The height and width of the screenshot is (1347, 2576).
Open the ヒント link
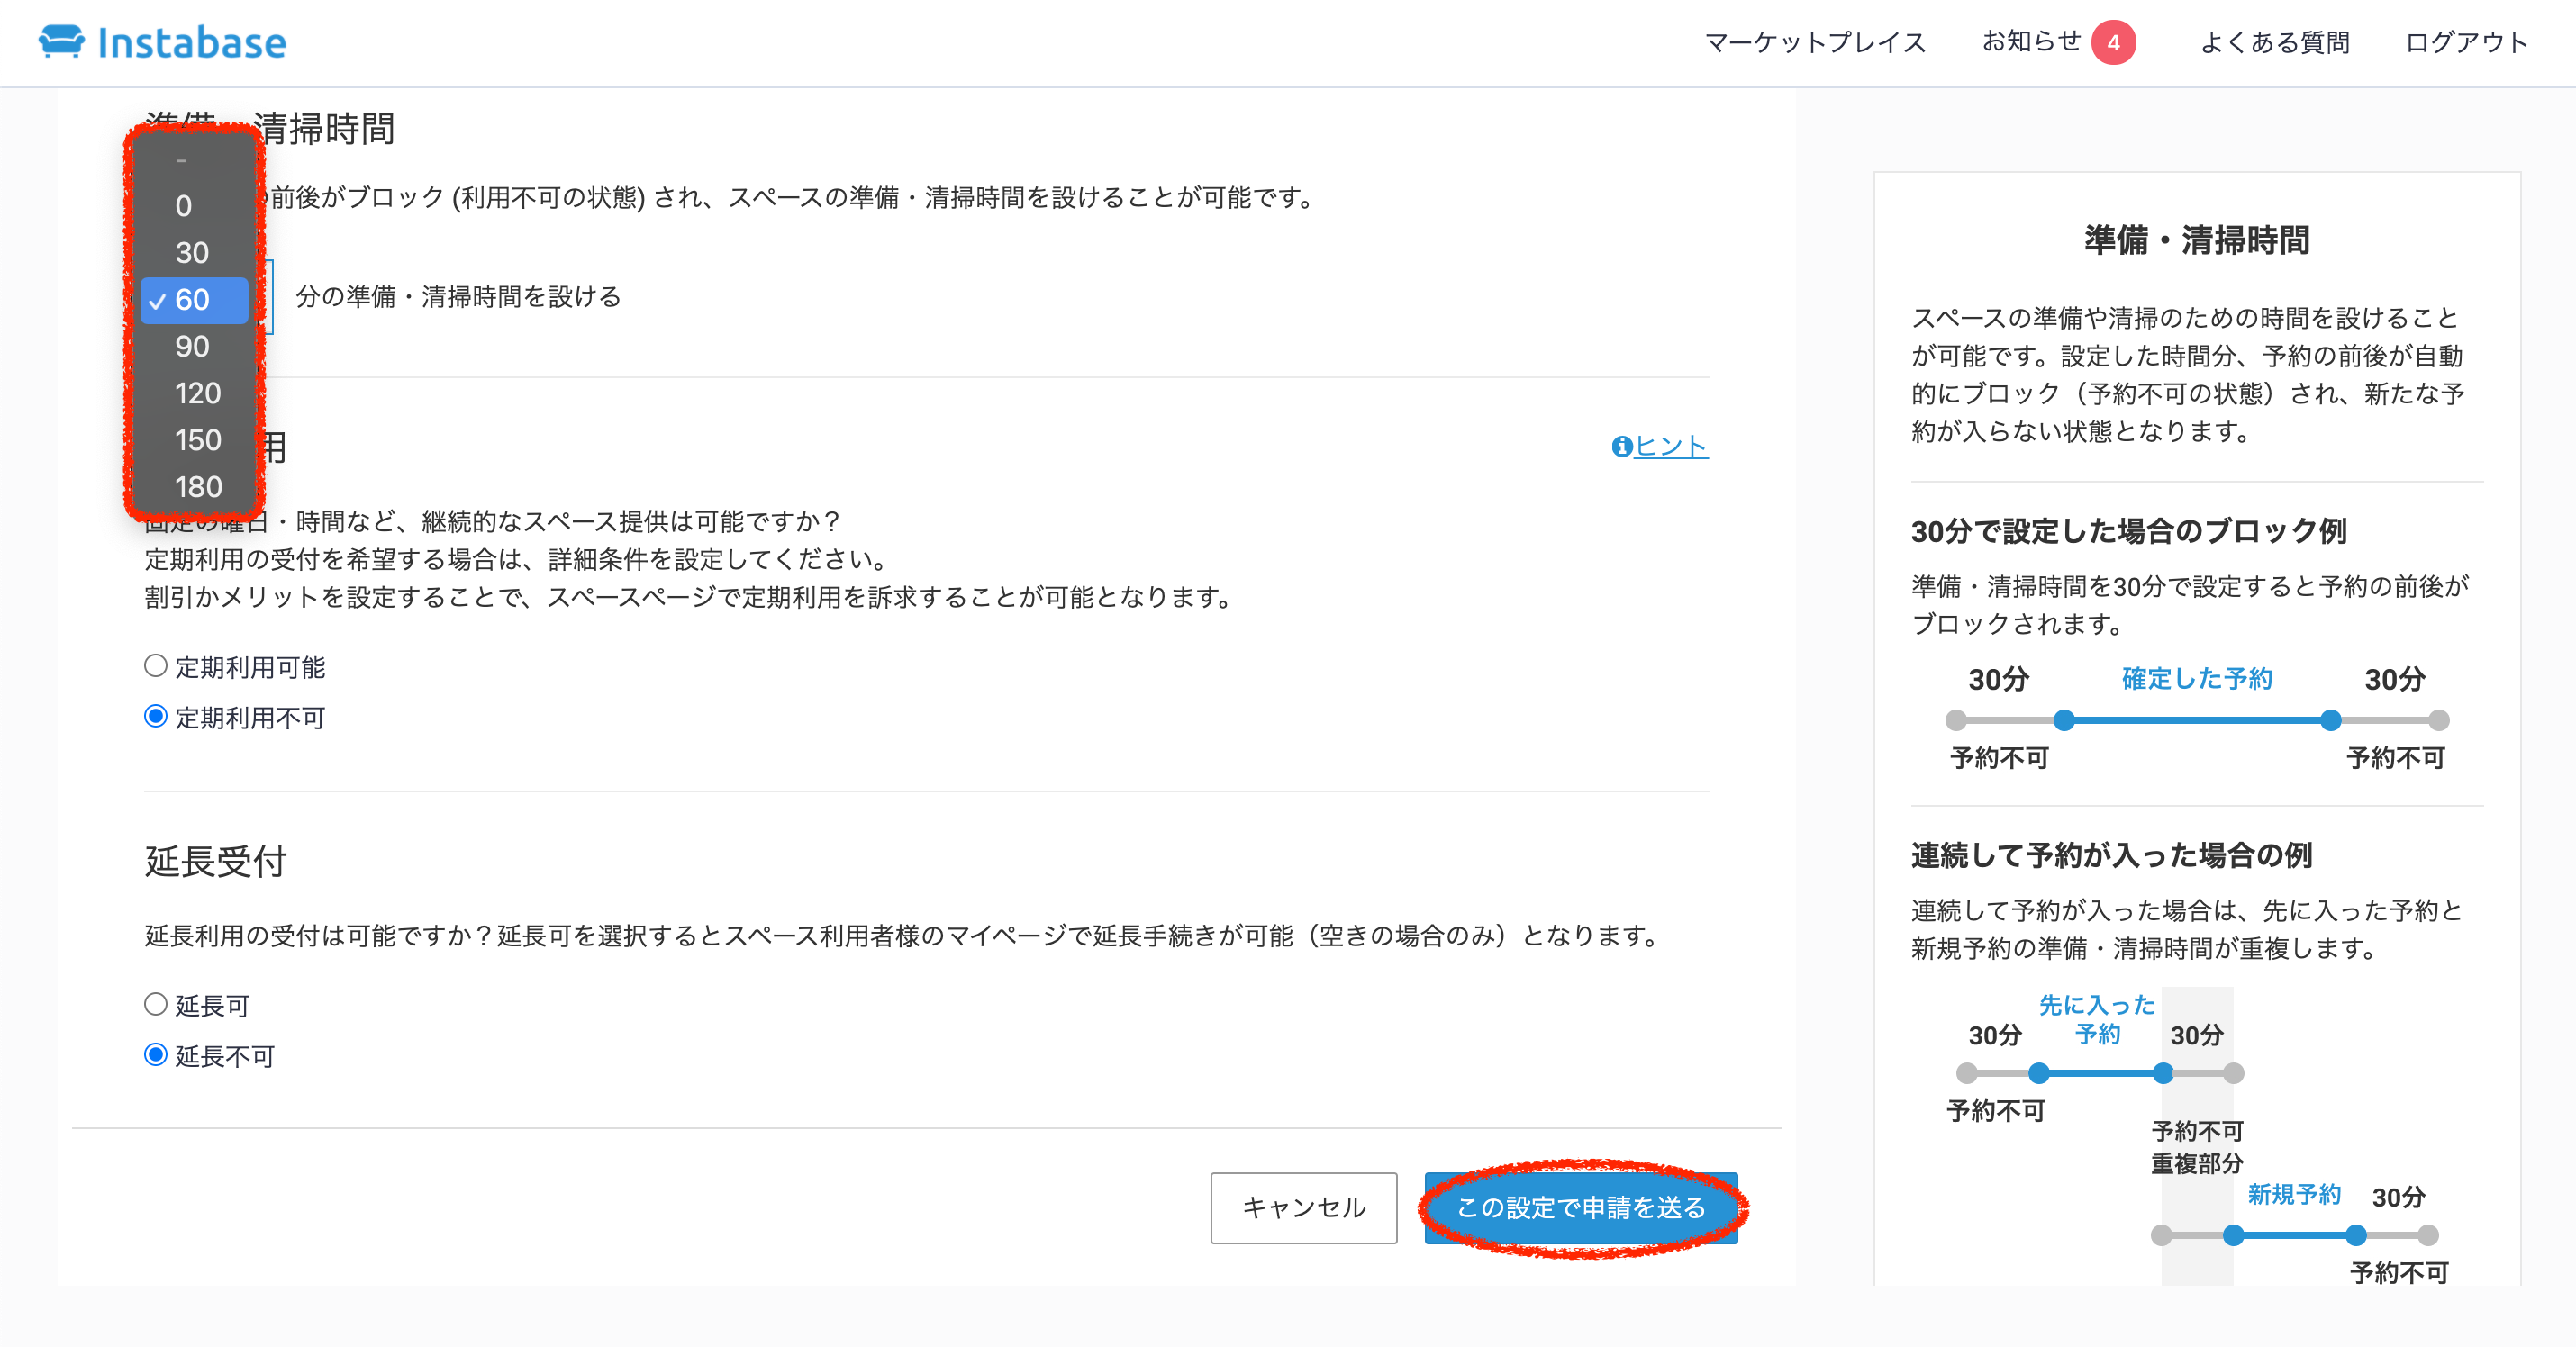(x=1671, y=446)
